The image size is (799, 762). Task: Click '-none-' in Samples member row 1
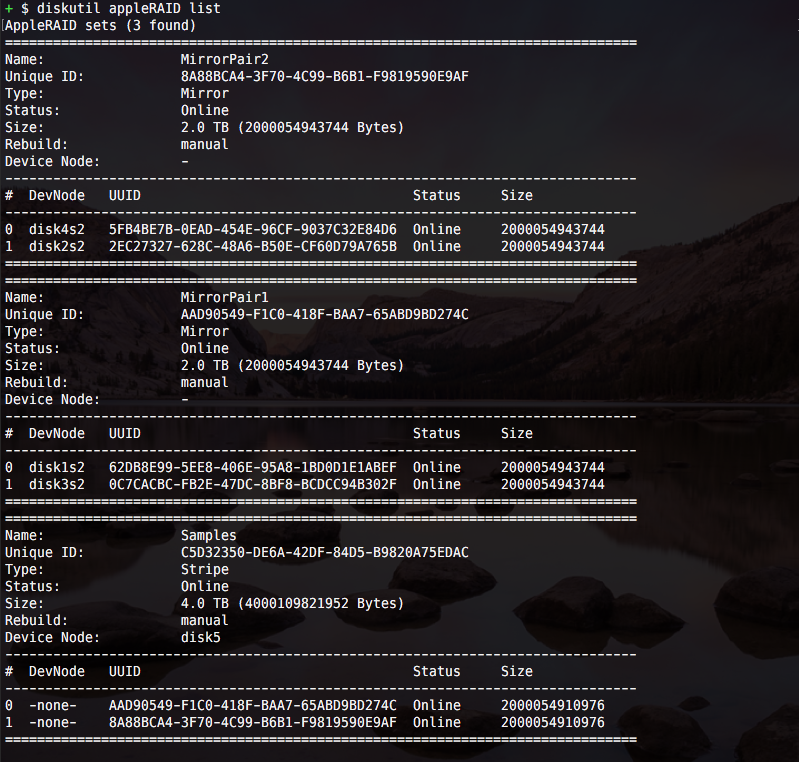pos(52,722)
